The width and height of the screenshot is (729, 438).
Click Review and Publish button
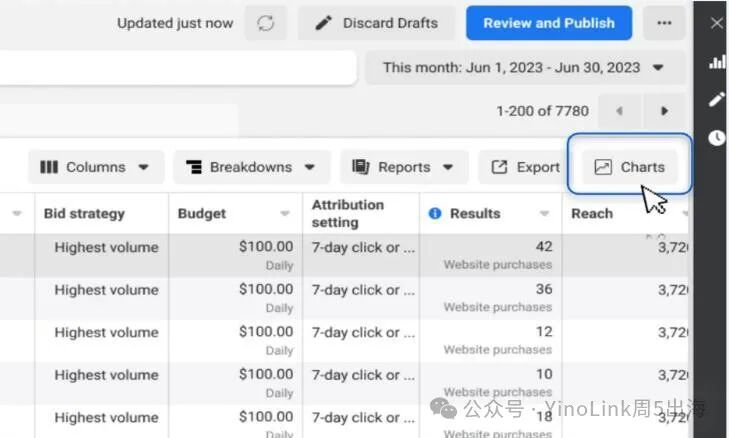click(549, 23)
